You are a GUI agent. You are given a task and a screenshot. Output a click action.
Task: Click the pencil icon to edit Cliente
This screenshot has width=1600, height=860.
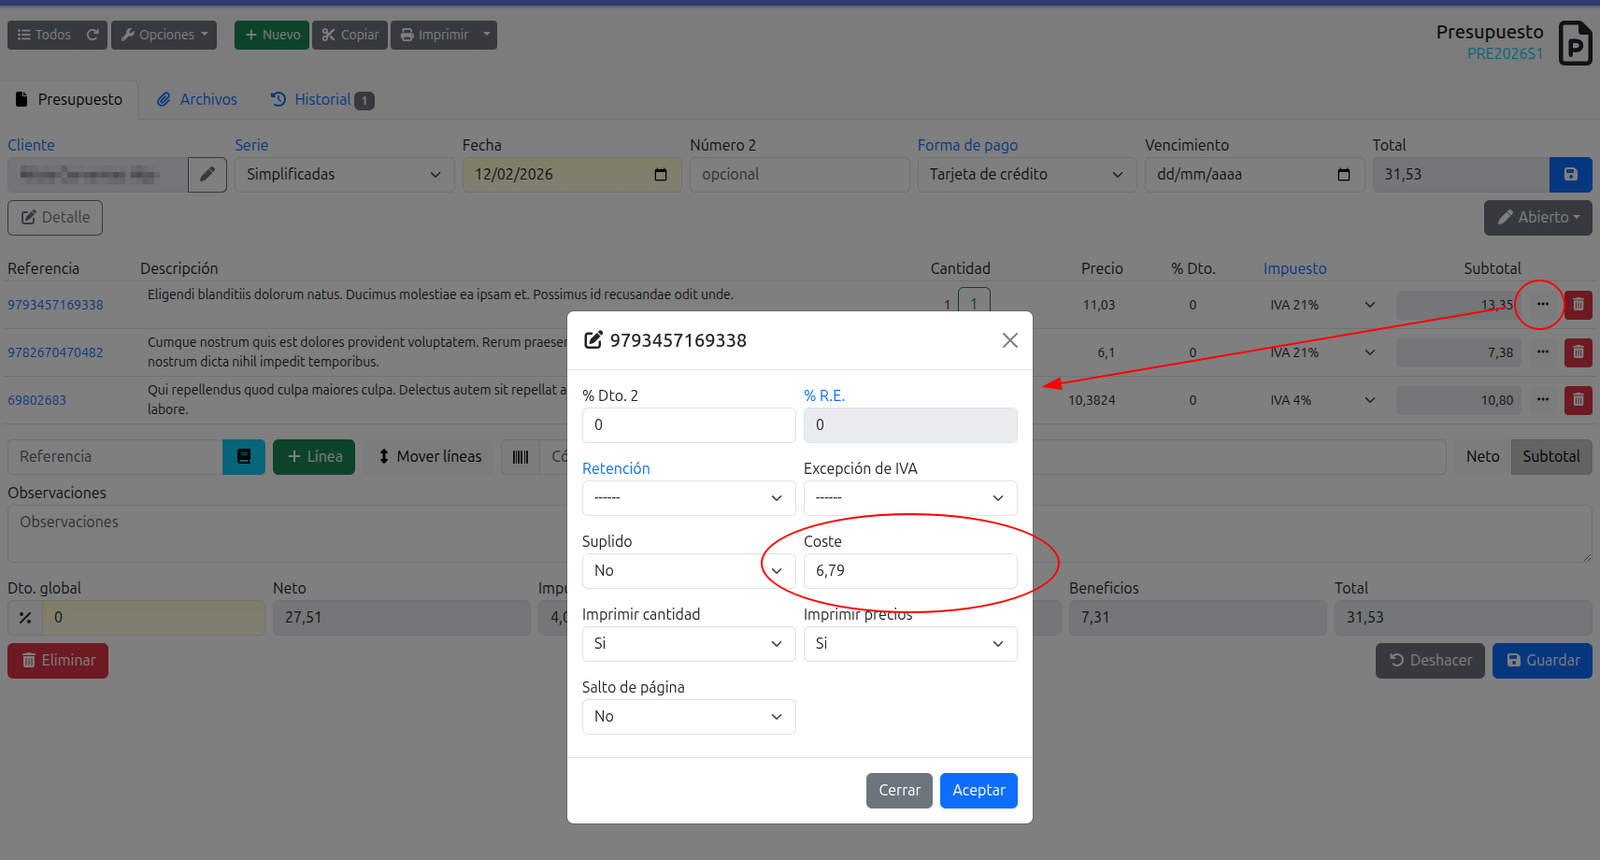click(207, 175)
